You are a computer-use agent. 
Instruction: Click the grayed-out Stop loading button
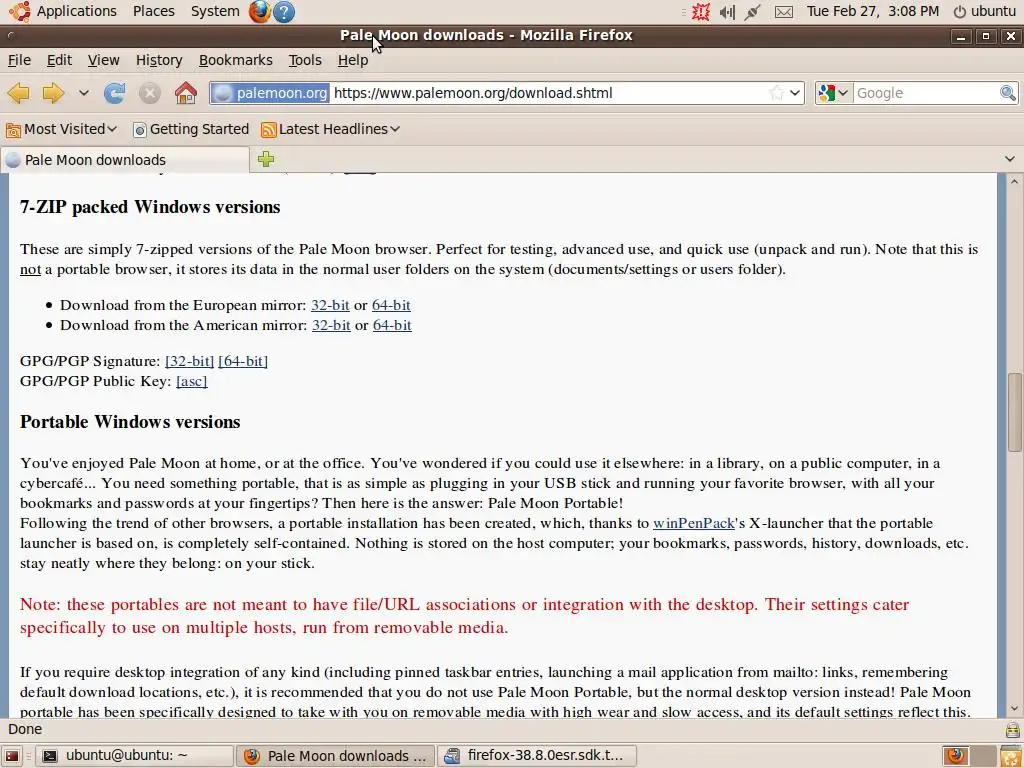pos(150,93)
